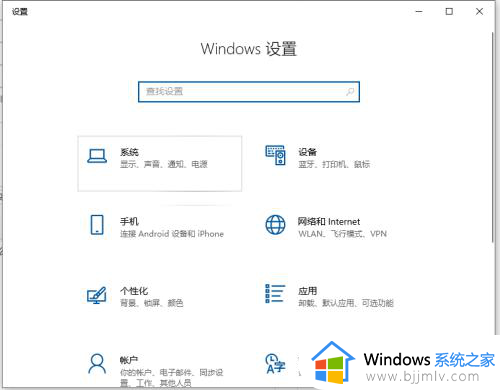Click 蓝牙、打印机、鼠标 description
Viewport: 500px width, 390px height.
pyautogui.click(x=334, y=164)
